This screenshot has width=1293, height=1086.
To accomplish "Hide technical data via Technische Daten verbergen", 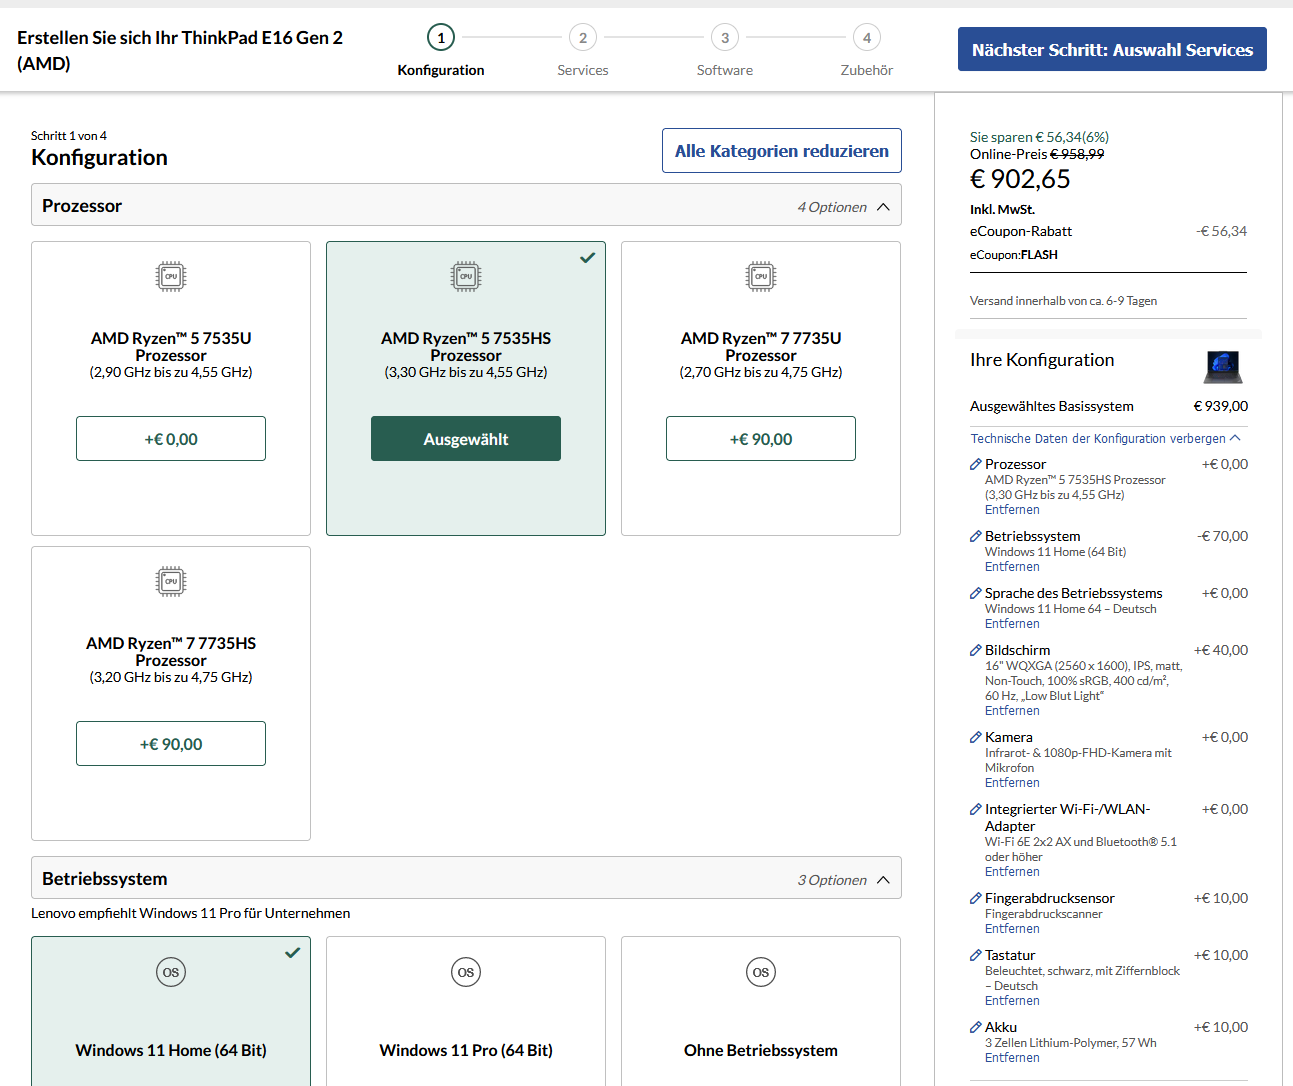I will click(1105, 438).
